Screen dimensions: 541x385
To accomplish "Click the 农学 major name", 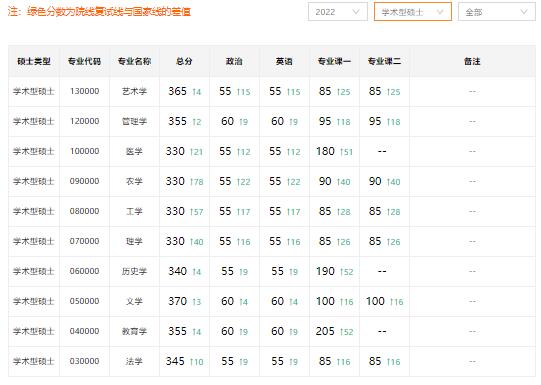I will pyautogui.click(x=134, y=181).
